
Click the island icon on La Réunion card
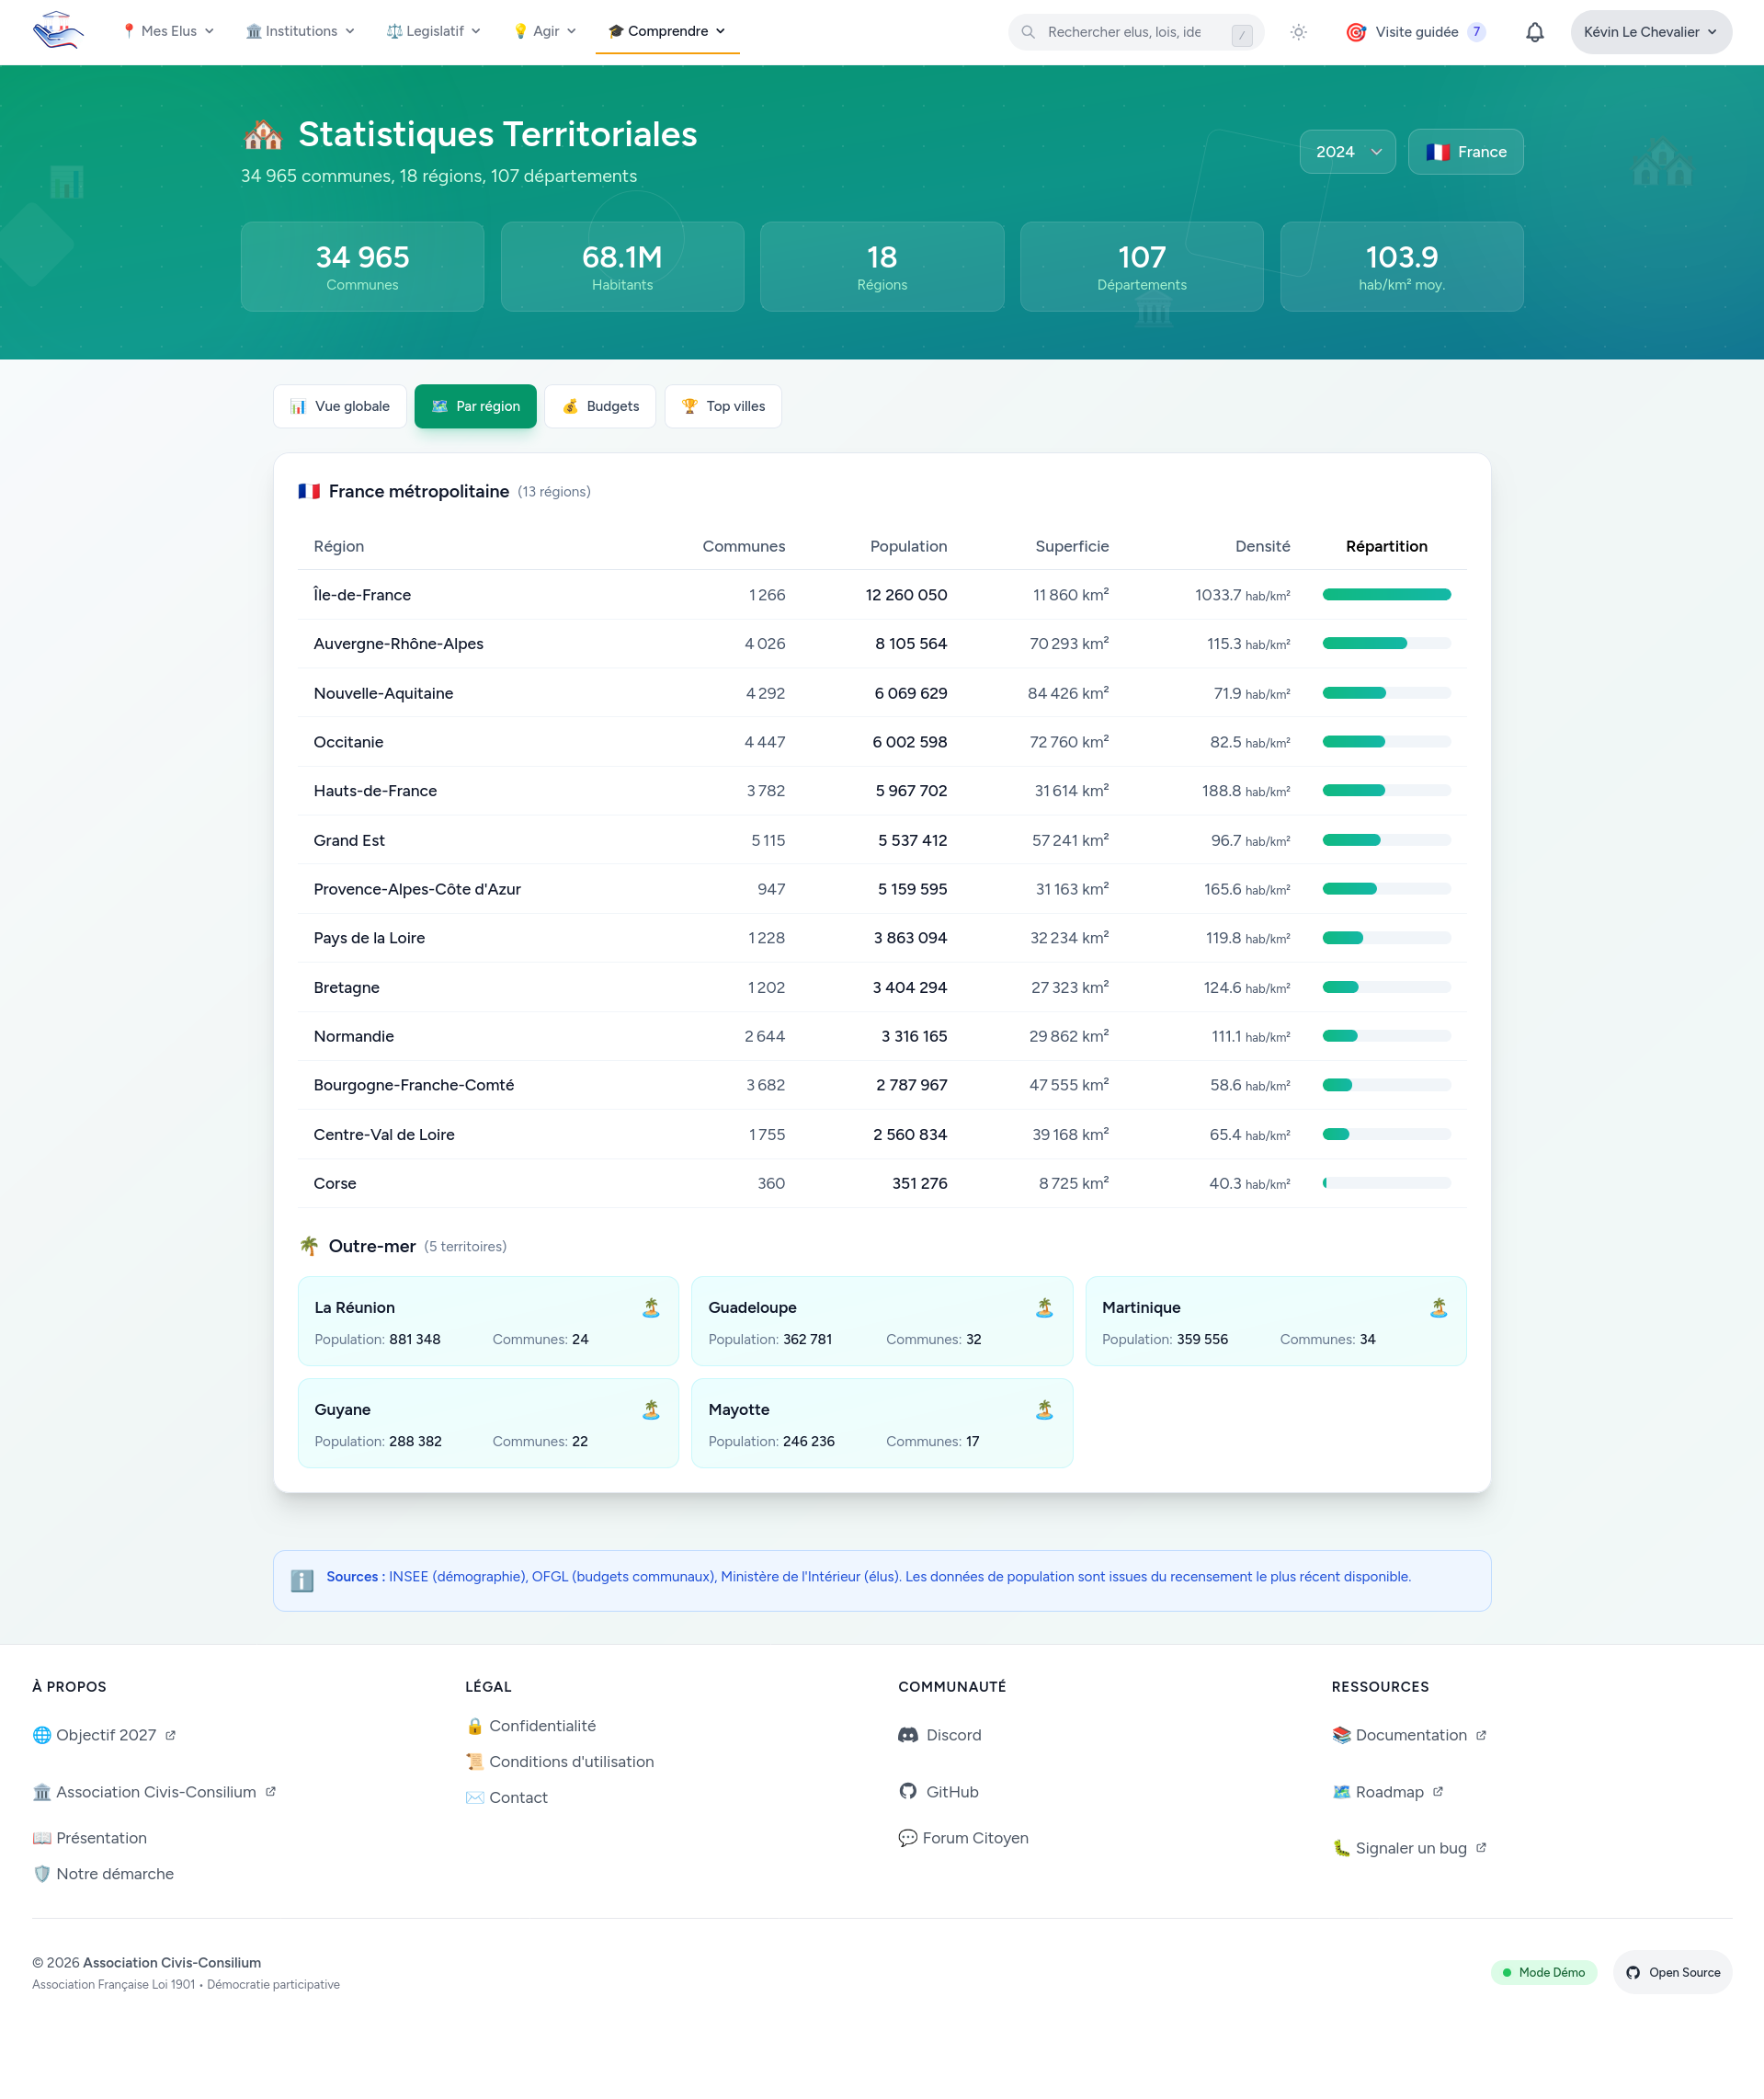pos(651,1307)
